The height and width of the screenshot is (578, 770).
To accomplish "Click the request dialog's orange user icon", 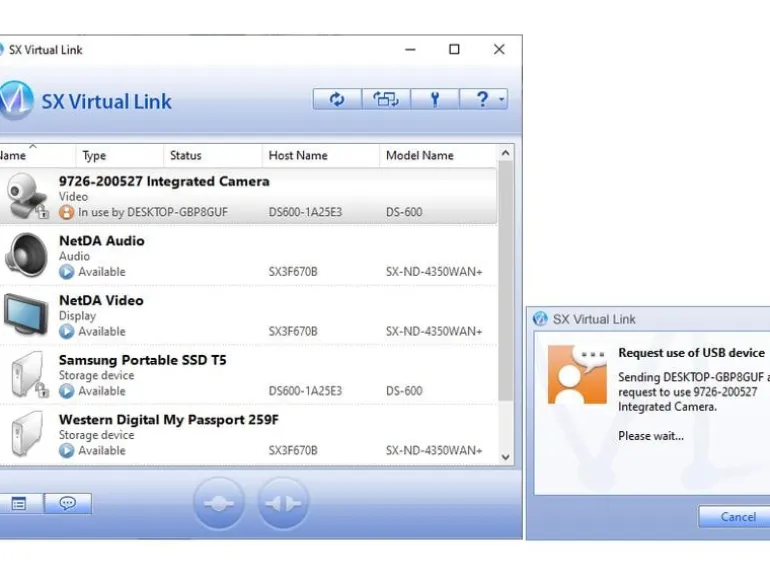I will (x=578, y=374).
